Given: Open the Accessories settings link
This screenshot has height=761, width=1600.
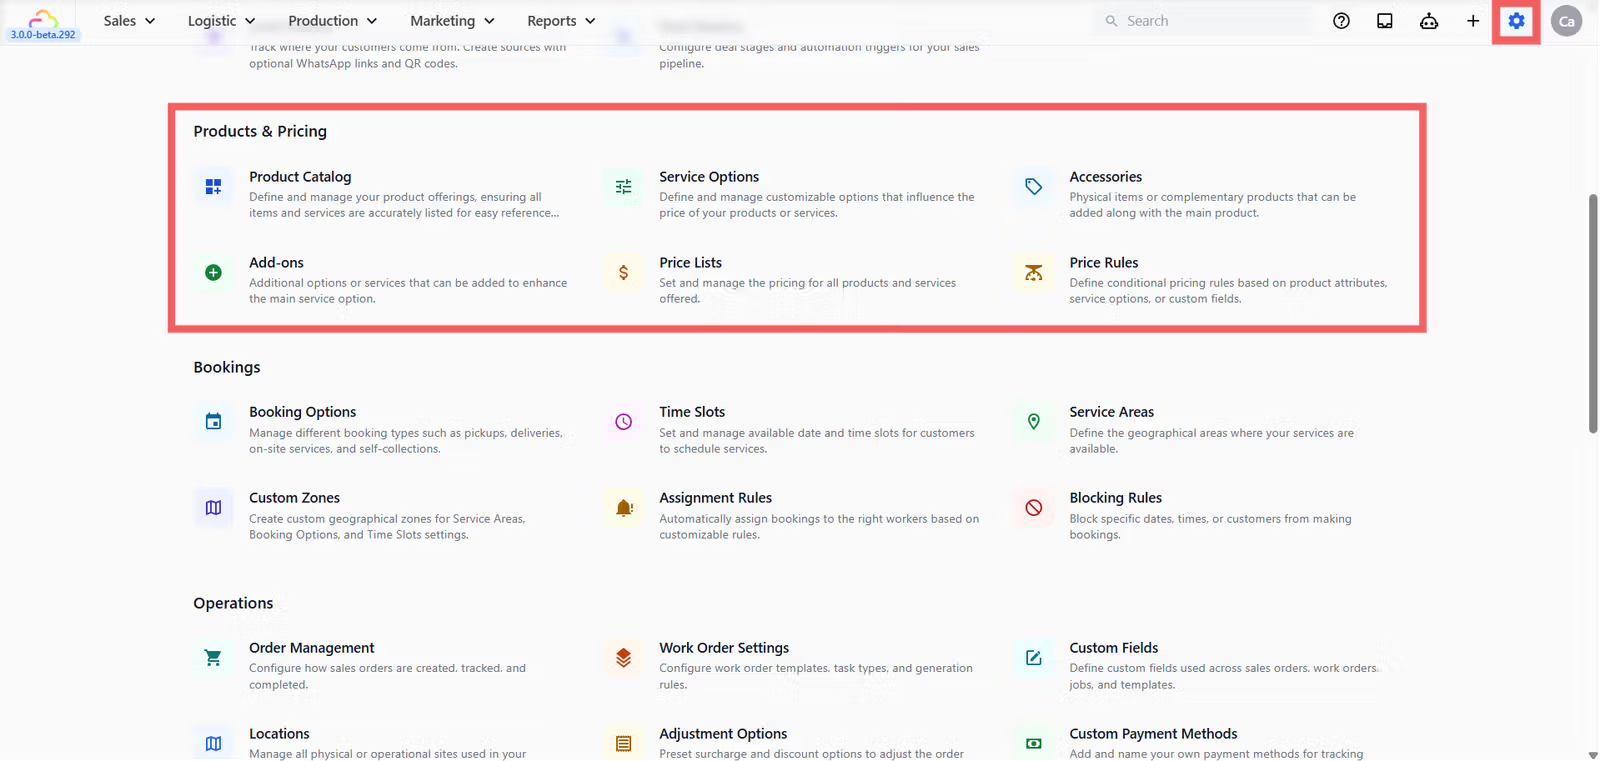Looking at the screenshot, I should [x=1105, y=177].
